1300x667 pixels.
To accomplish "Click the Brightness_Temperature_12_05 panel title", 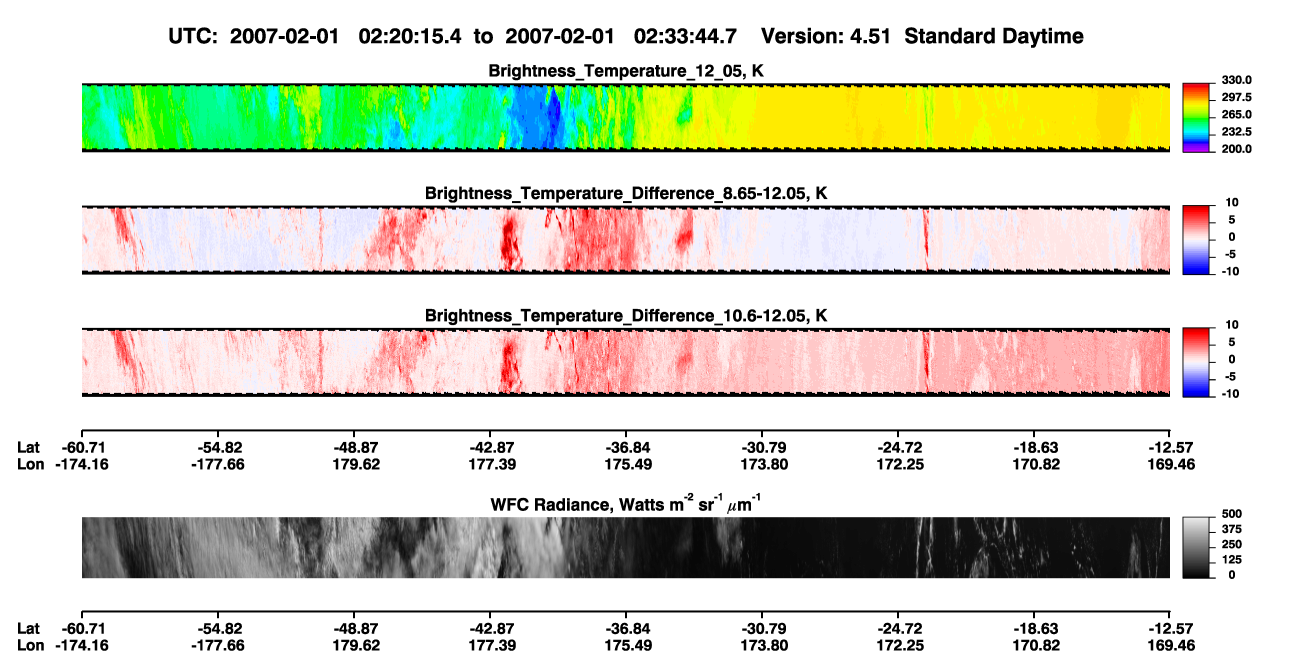I will pyautogui.click(x=626, y=71).
